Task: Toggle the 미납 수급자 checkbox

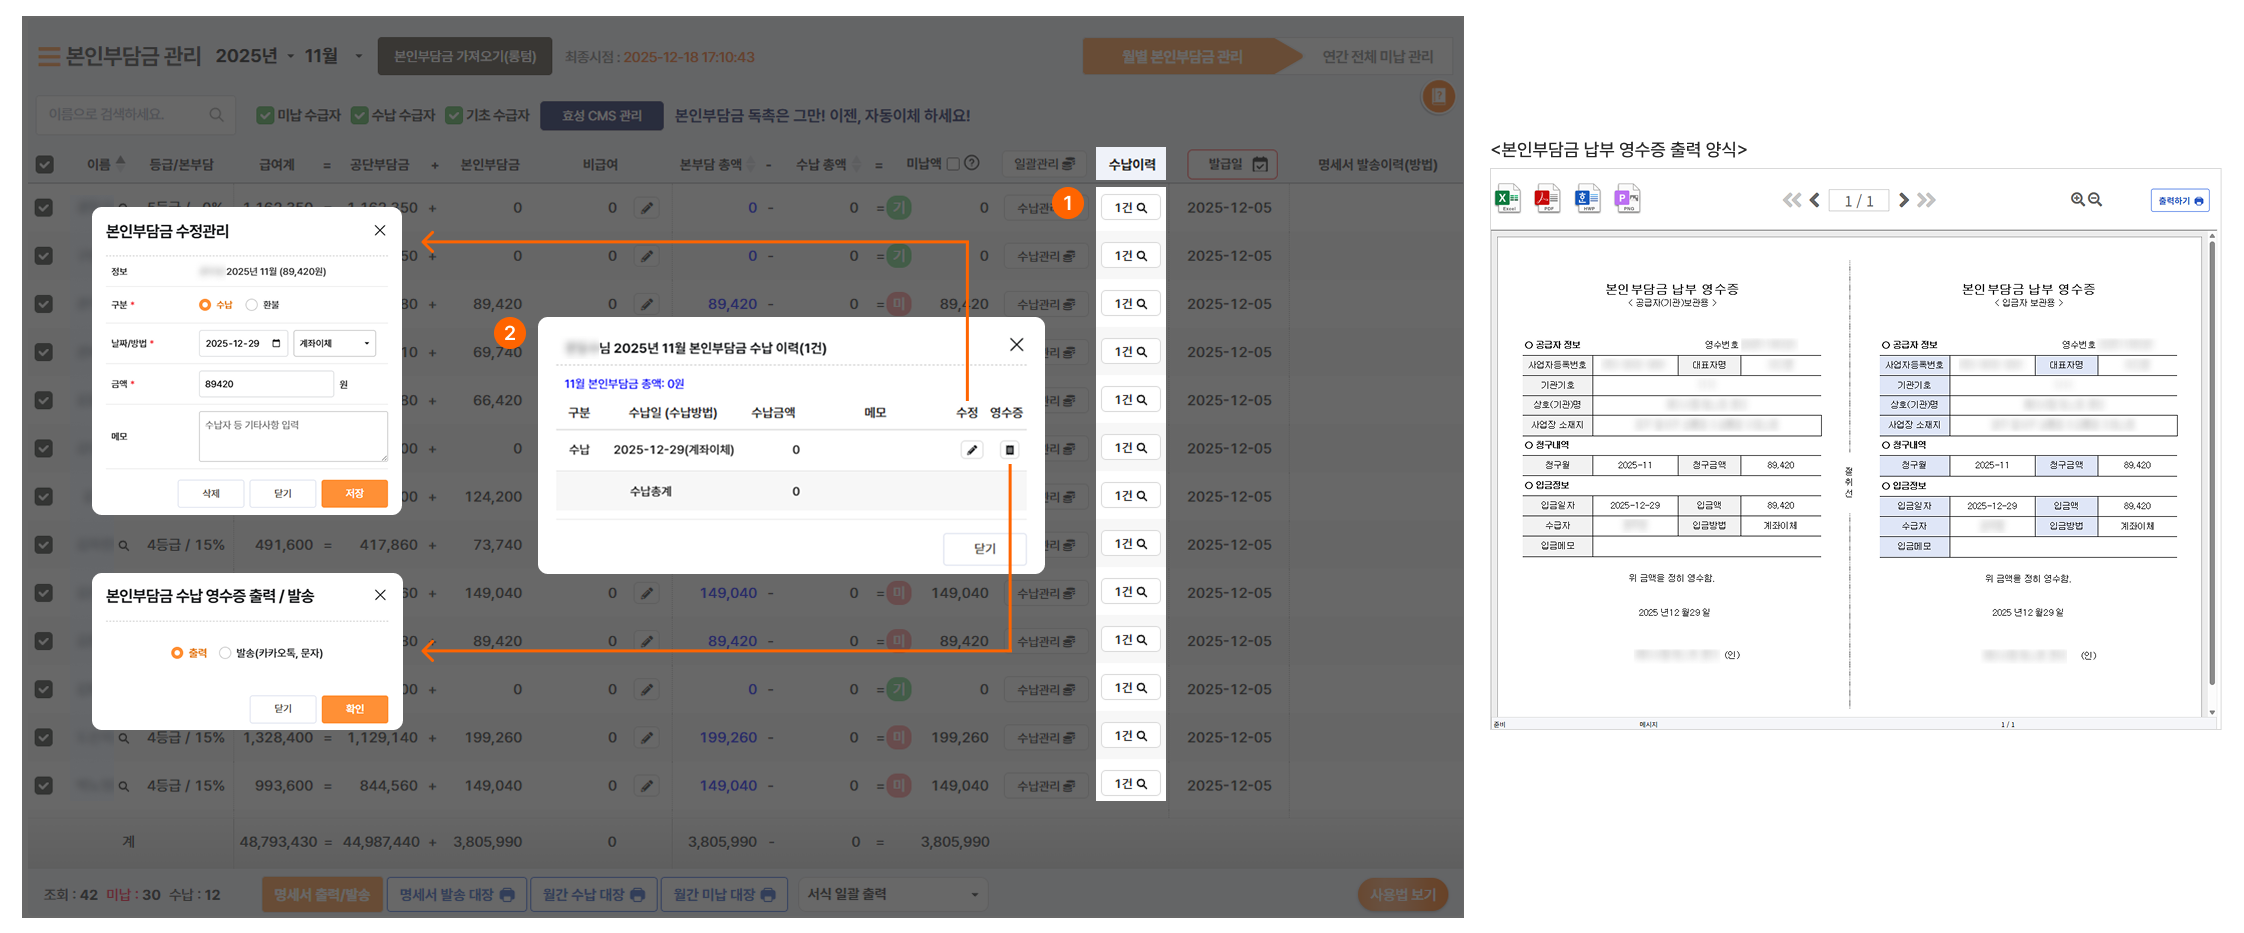Action: 265,116
